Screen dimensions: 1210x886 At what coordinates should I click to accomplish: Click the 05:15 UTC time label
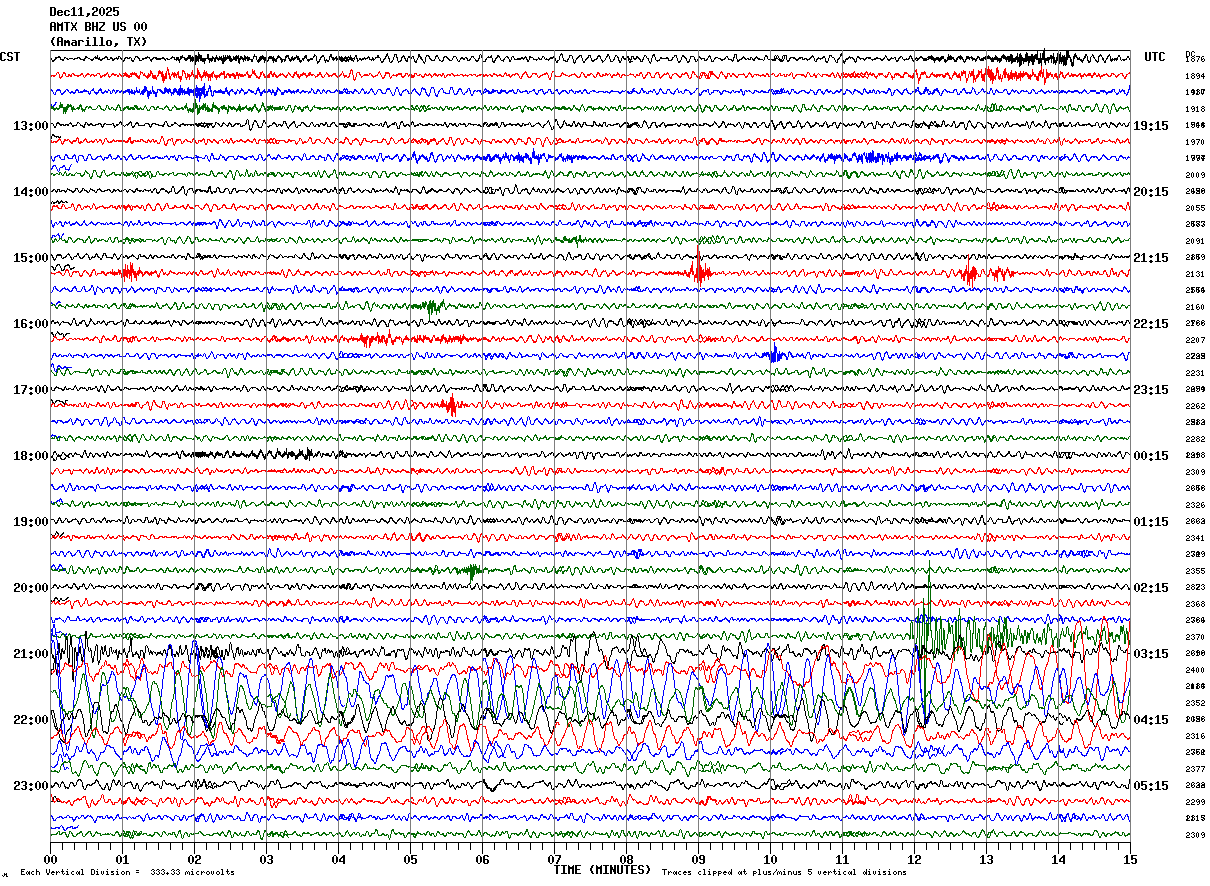(1151, 786)
